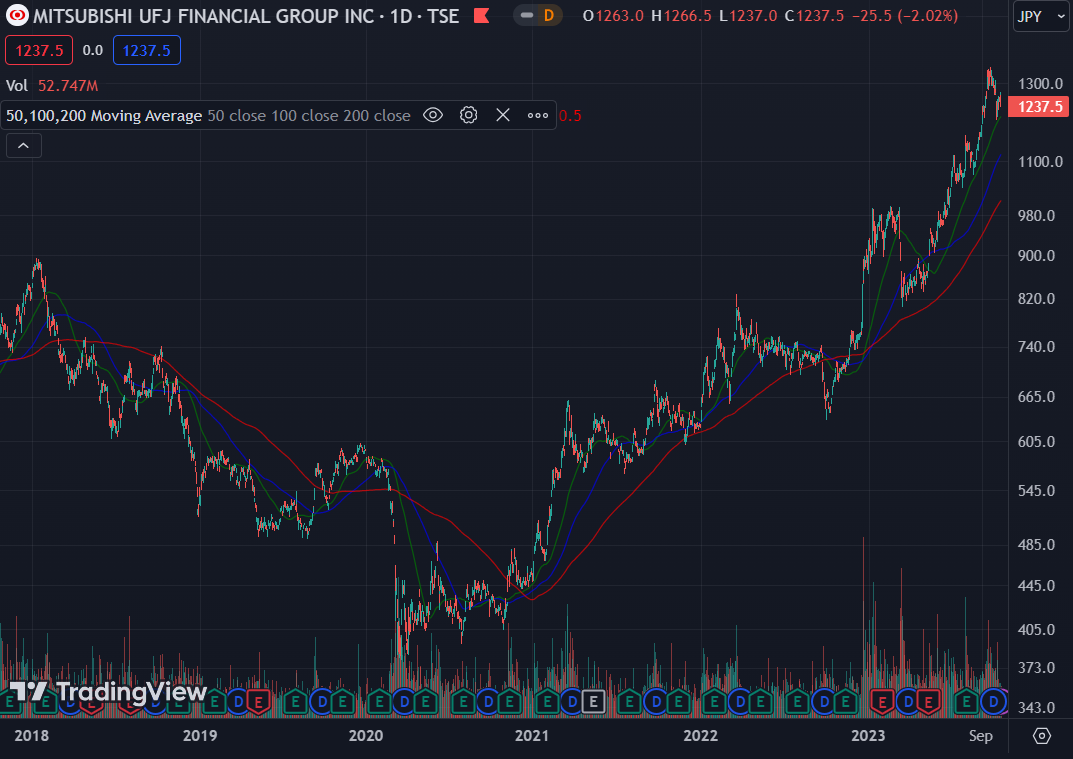
Task: Click the 605.0 price axis label
Action: click(1036, 441)
